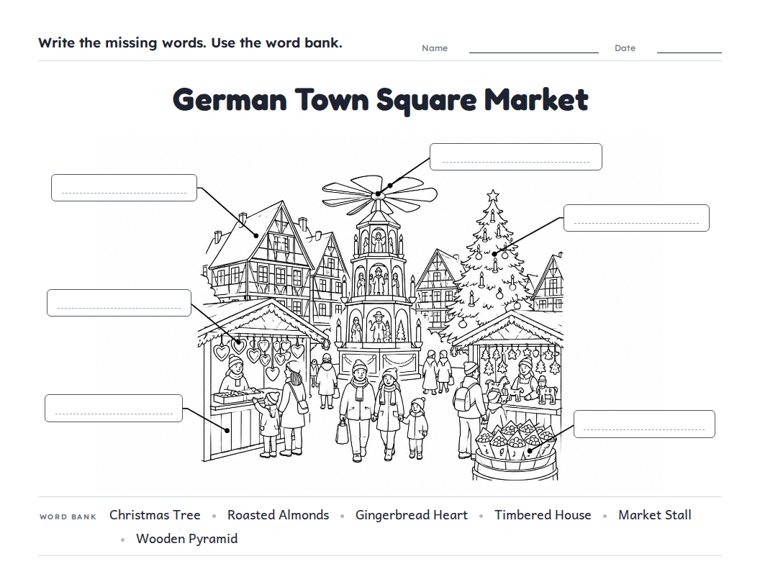Click 'Timbered House' in the word bank
Viewport: 760px width, 587px height.
pyautogui.click(x=543, y=515)
